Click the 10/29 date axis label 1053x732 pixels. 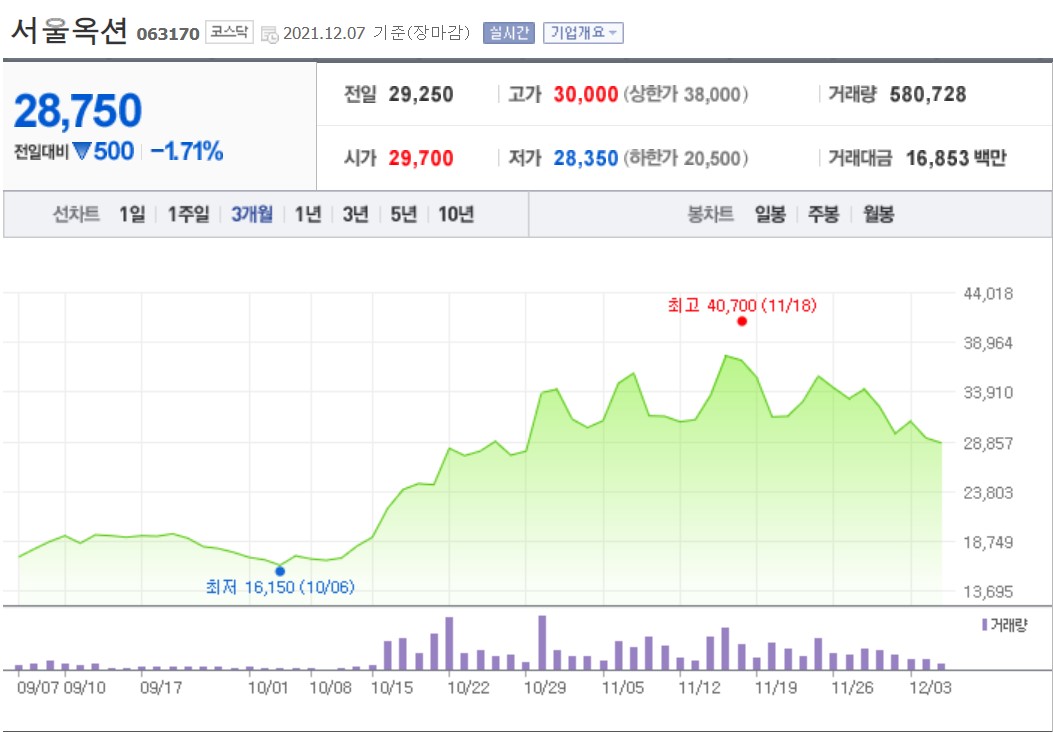click(x=545, y=688)
